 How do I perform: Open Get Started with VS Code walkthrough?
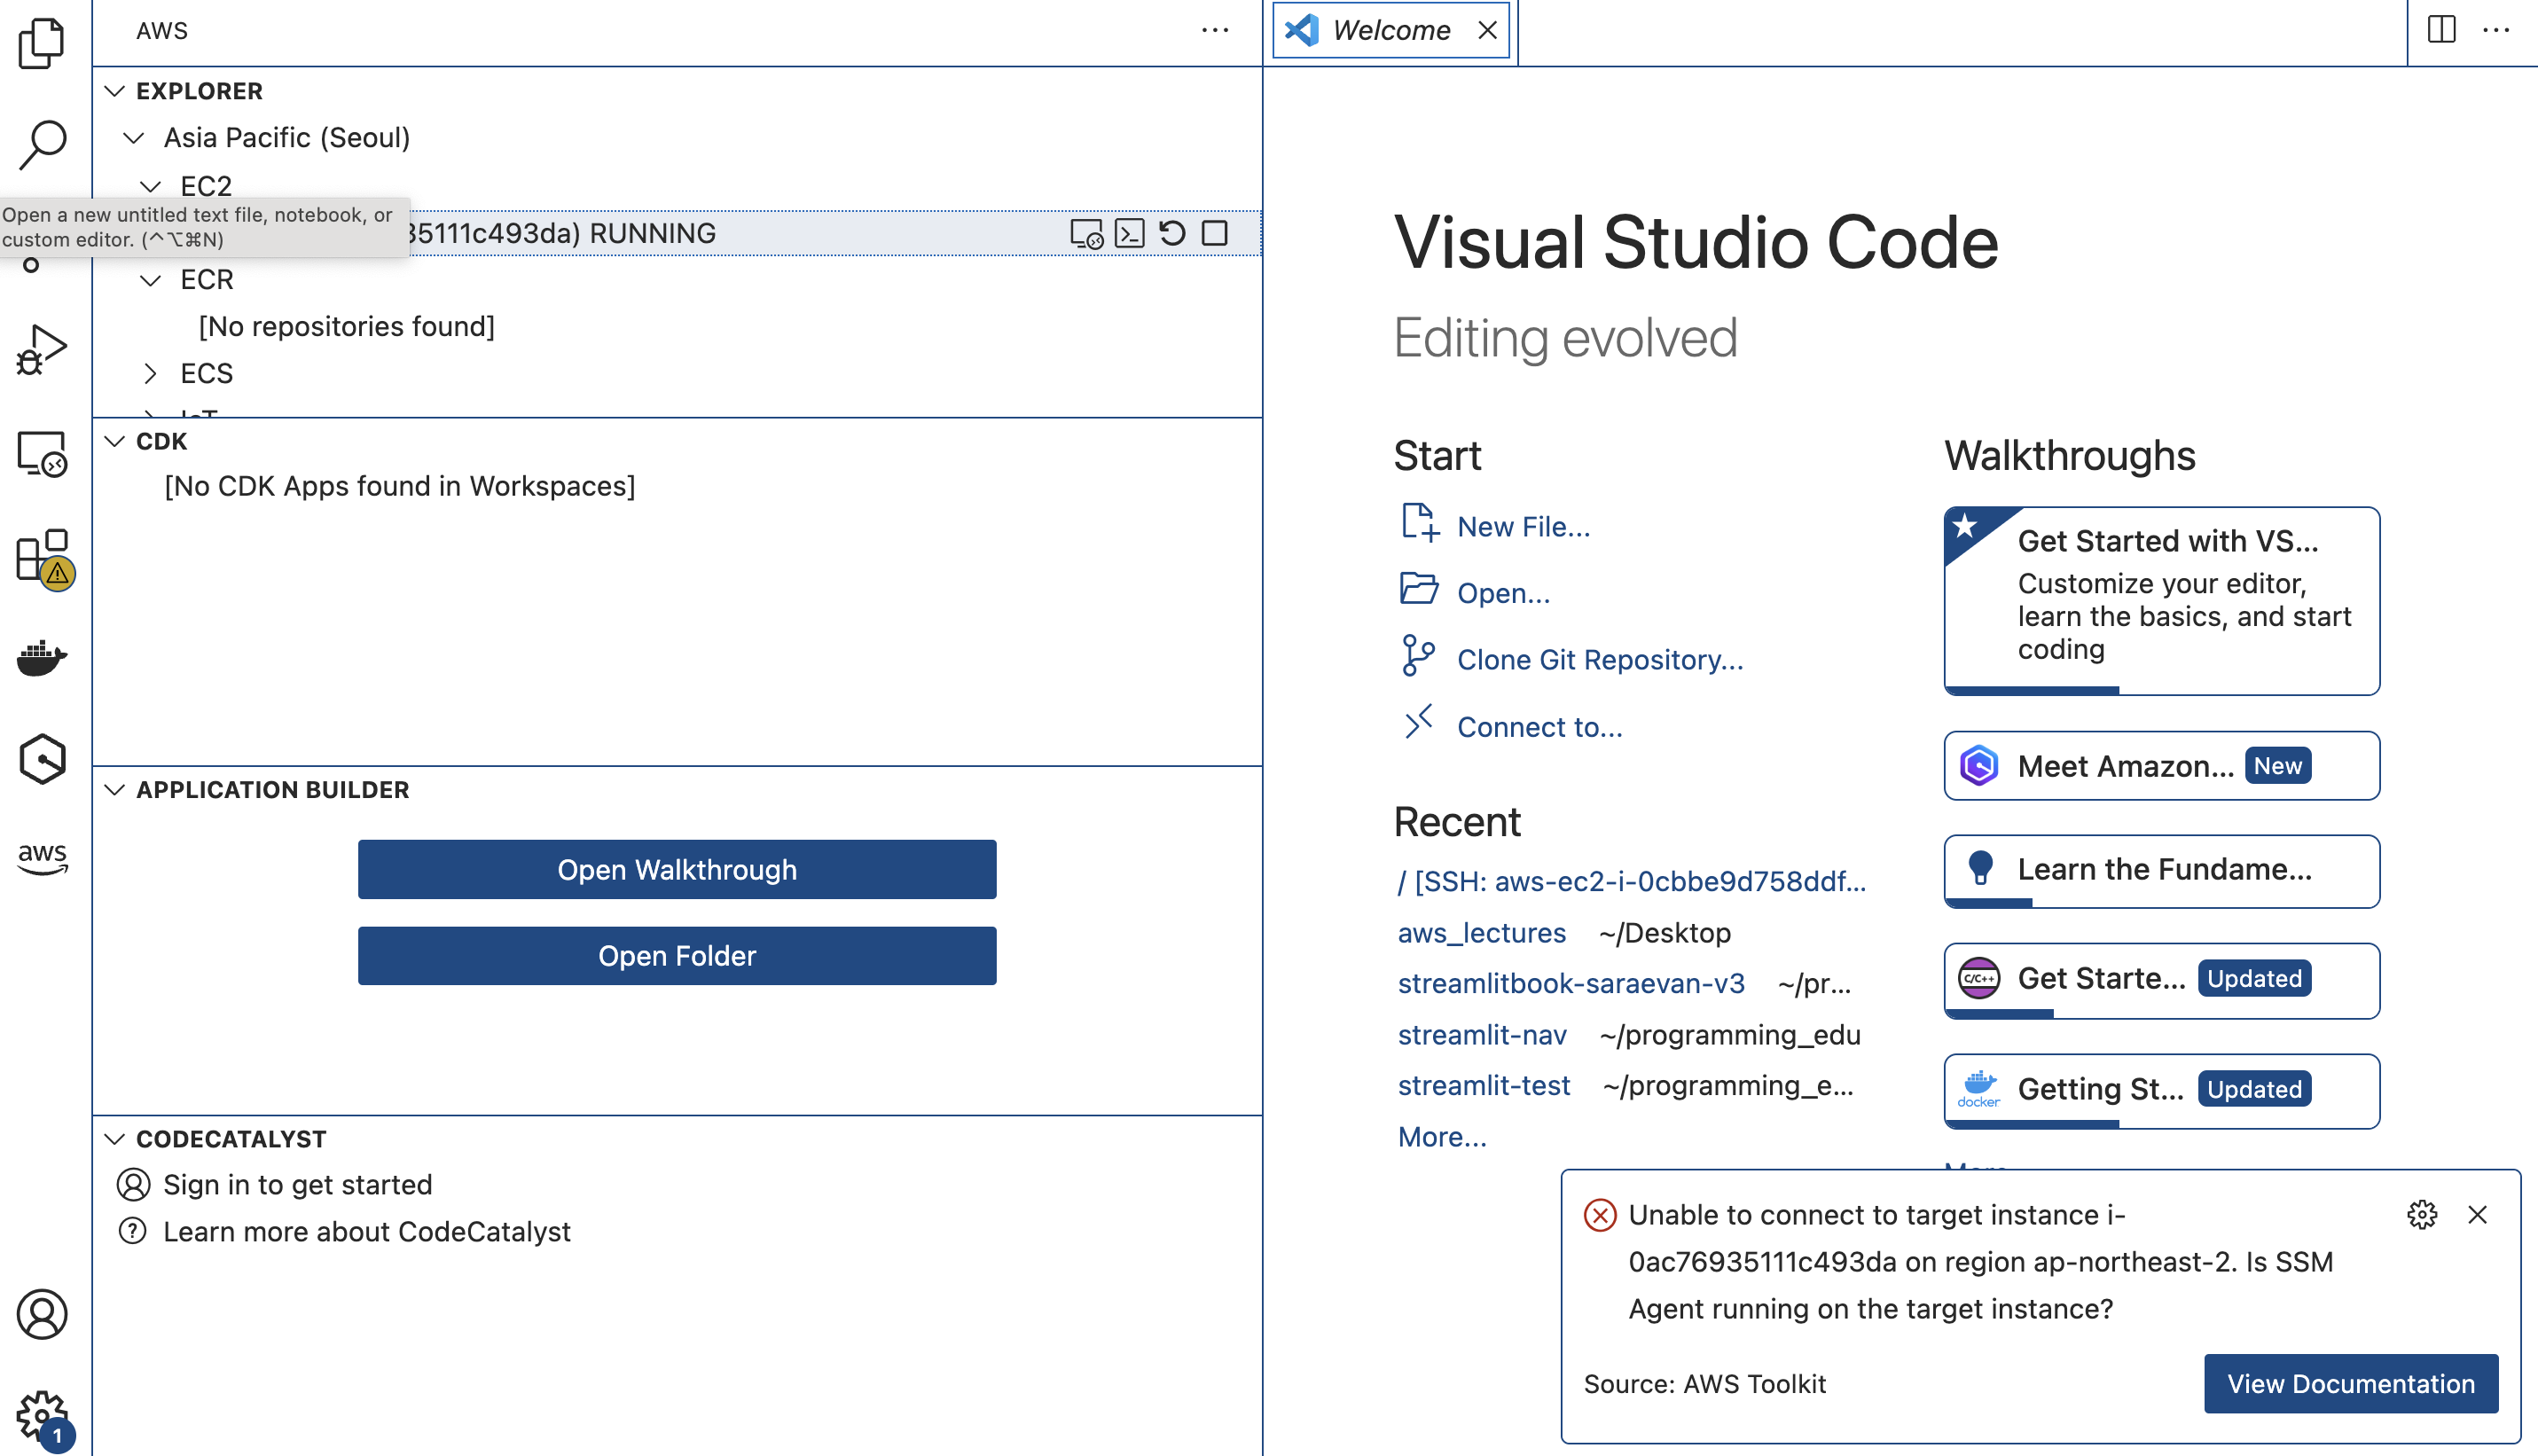point(2161,600)
